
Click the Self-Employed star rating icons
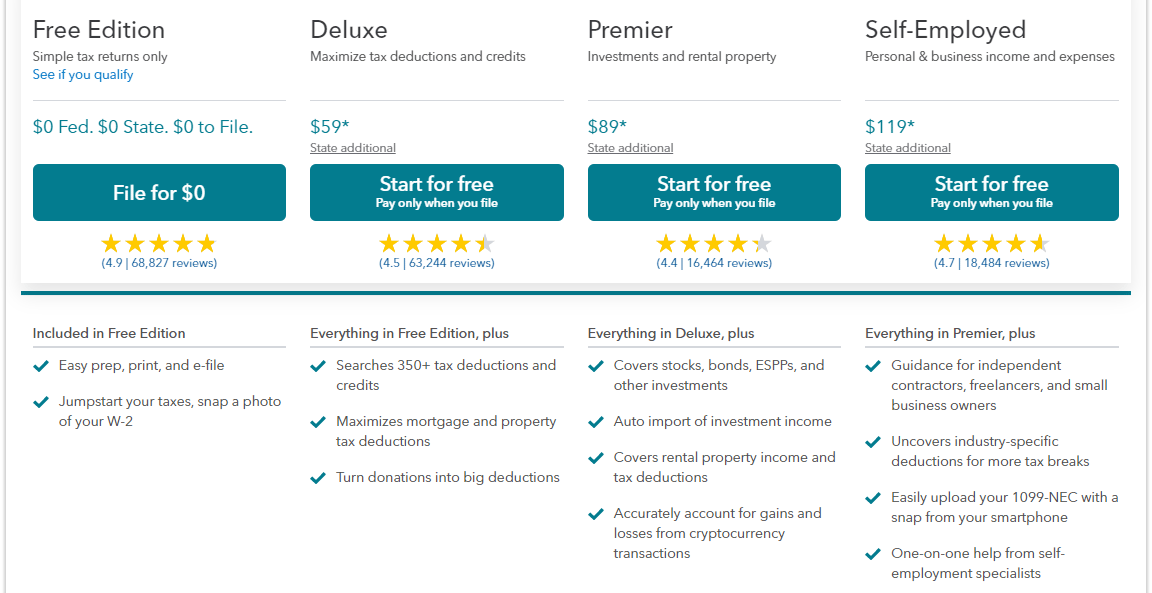(991, 243)
